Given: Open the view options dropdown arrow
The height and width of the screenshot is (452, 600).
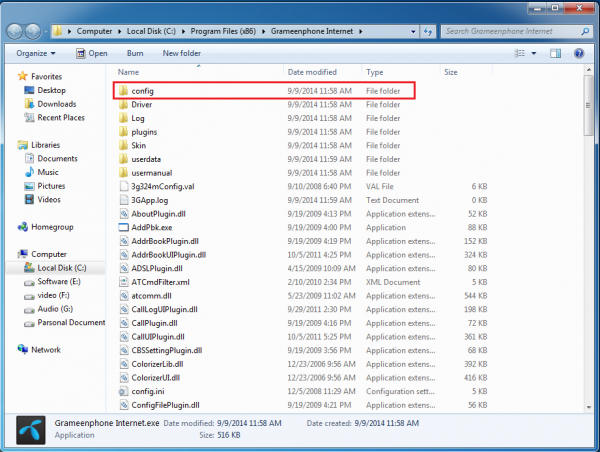Looking at the screenshot, I should tap(534, 53).
